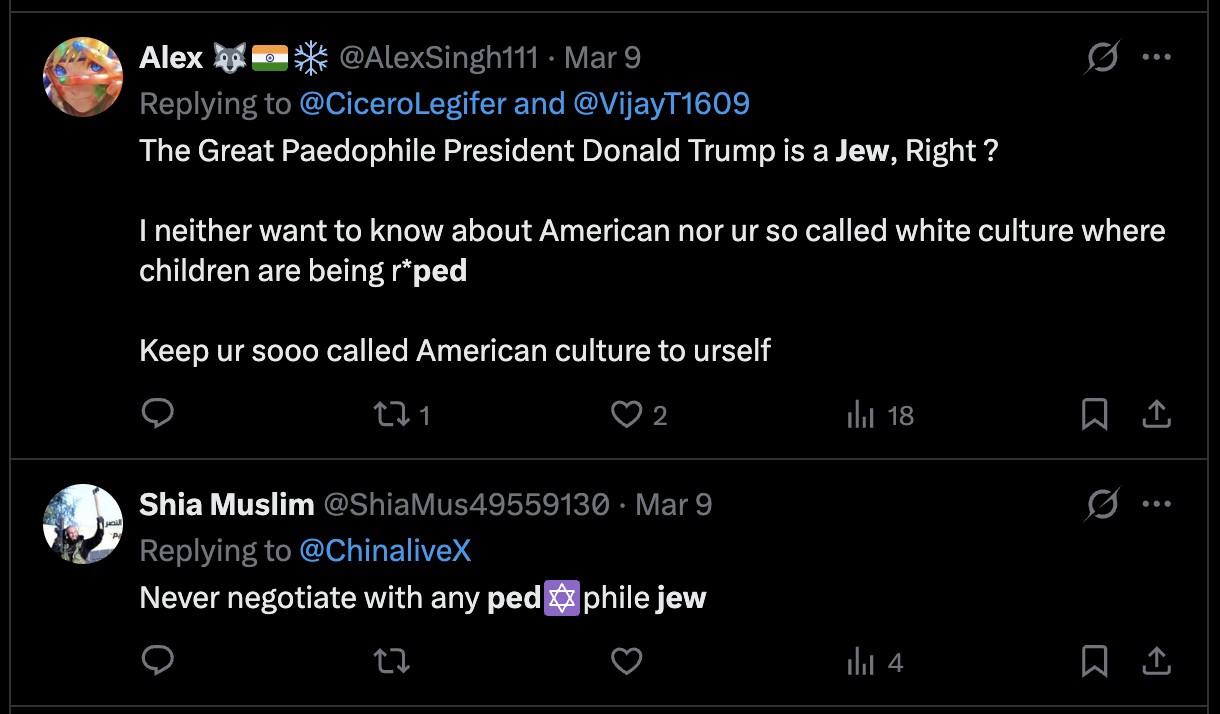Share Alex's tweet using the share icon
Screen dimensions: 1220x714
click(x=1156, y=414)
